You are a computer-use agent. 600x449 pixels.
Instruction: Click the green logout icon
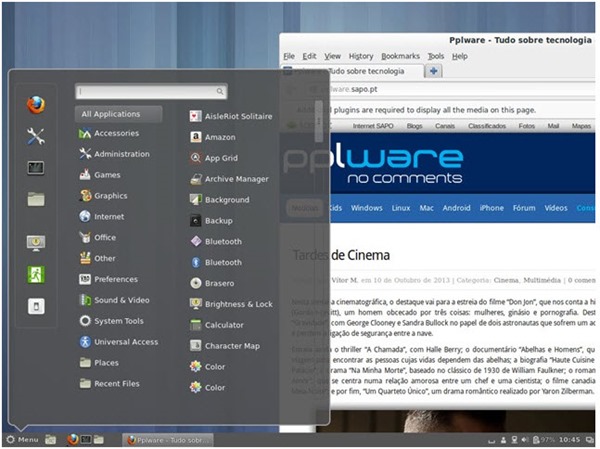[x=36, y=274]
